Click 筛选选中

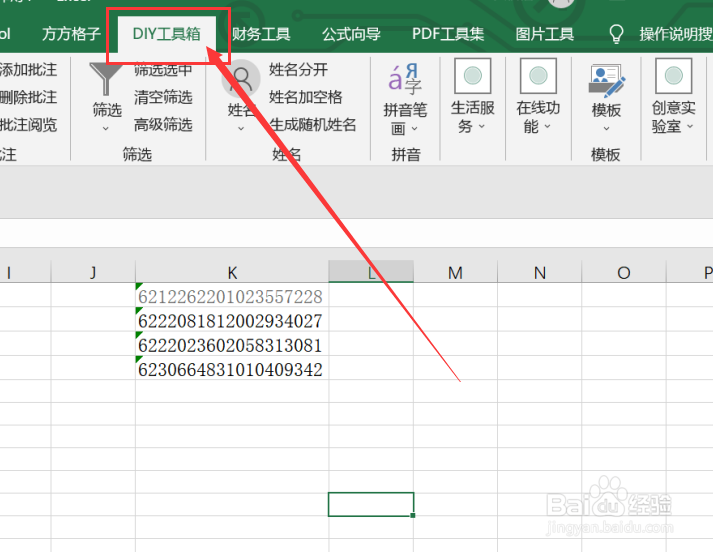pos(163,70)
